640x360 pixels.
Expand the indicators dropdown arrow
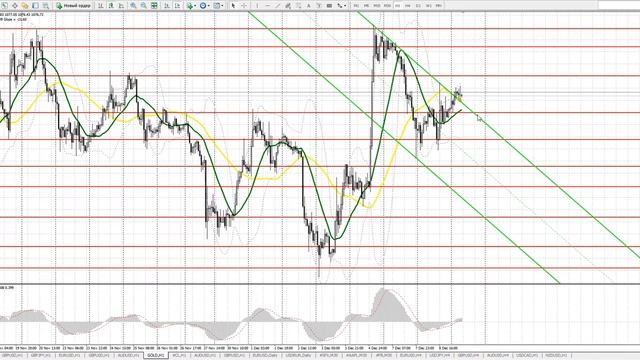pyautogui.click(x=196, y=6)
